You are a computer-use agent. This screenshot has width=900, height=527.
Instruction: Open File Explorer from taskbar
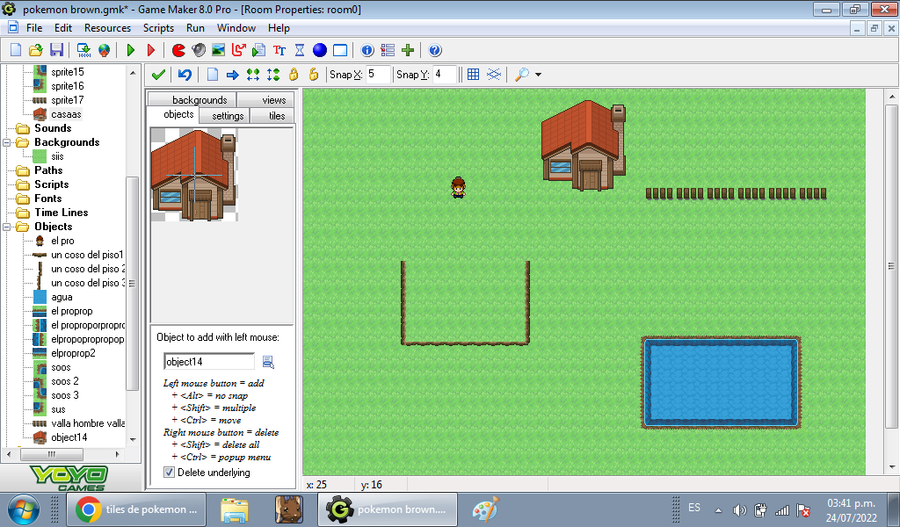point(235,509)
